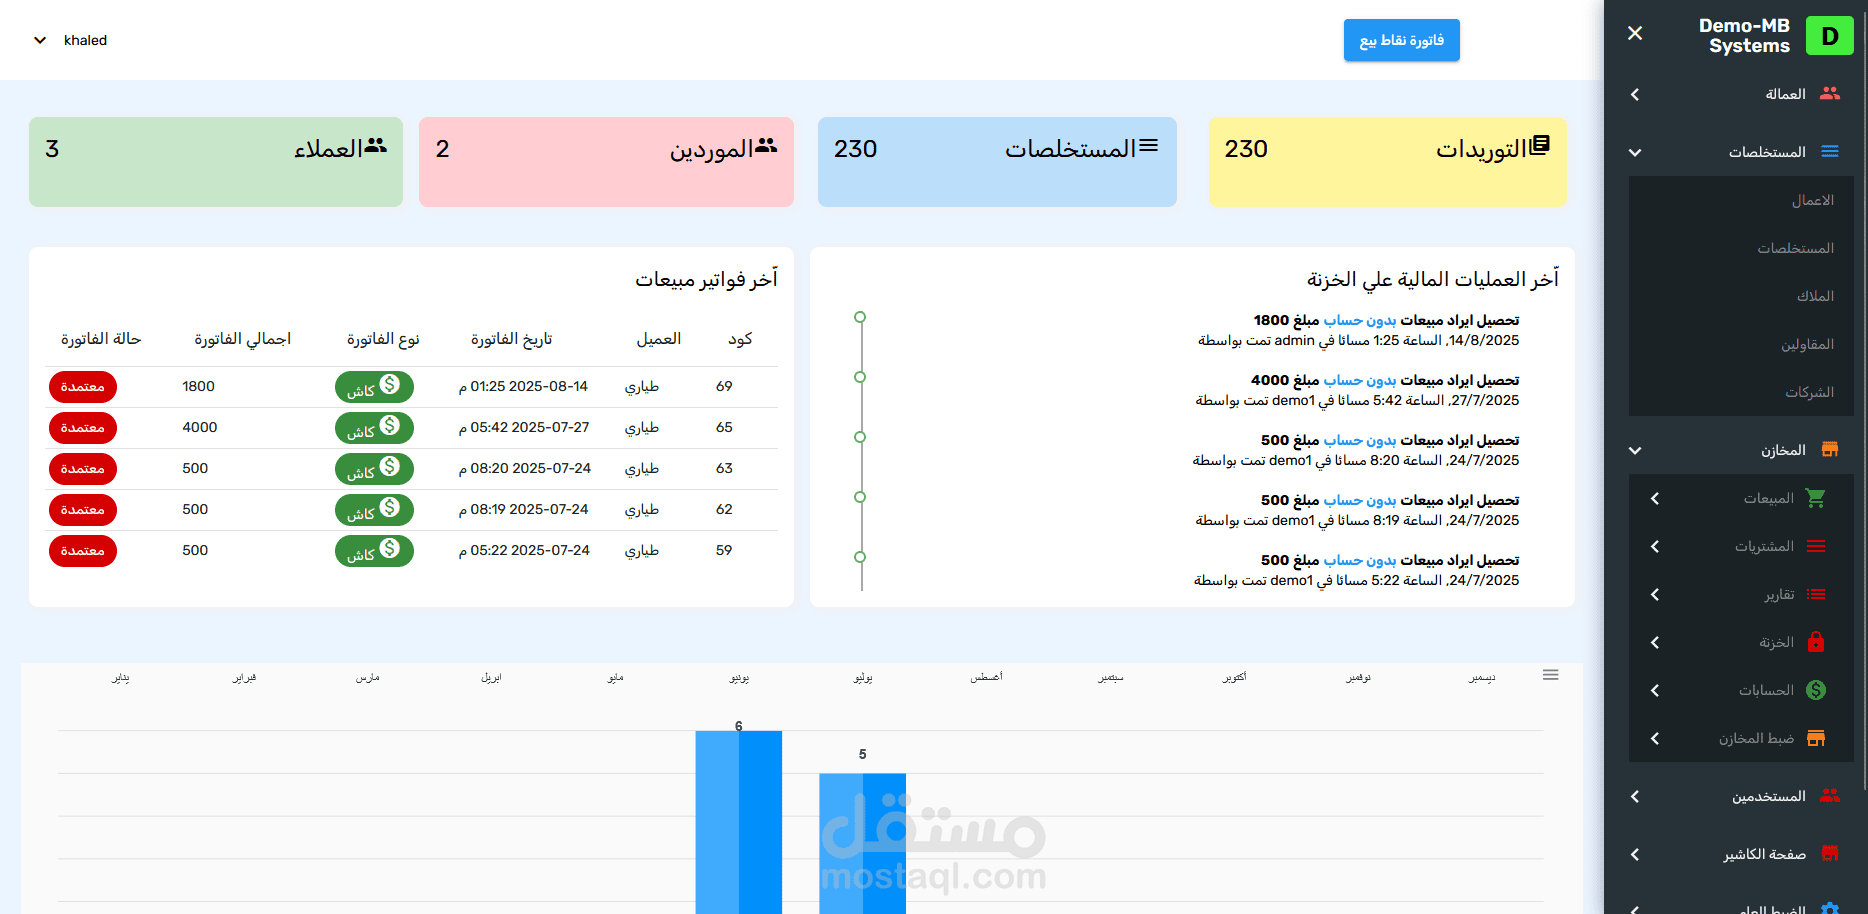Click يناير month label on chart
1868x914 pixels.
tap(121, 677)
